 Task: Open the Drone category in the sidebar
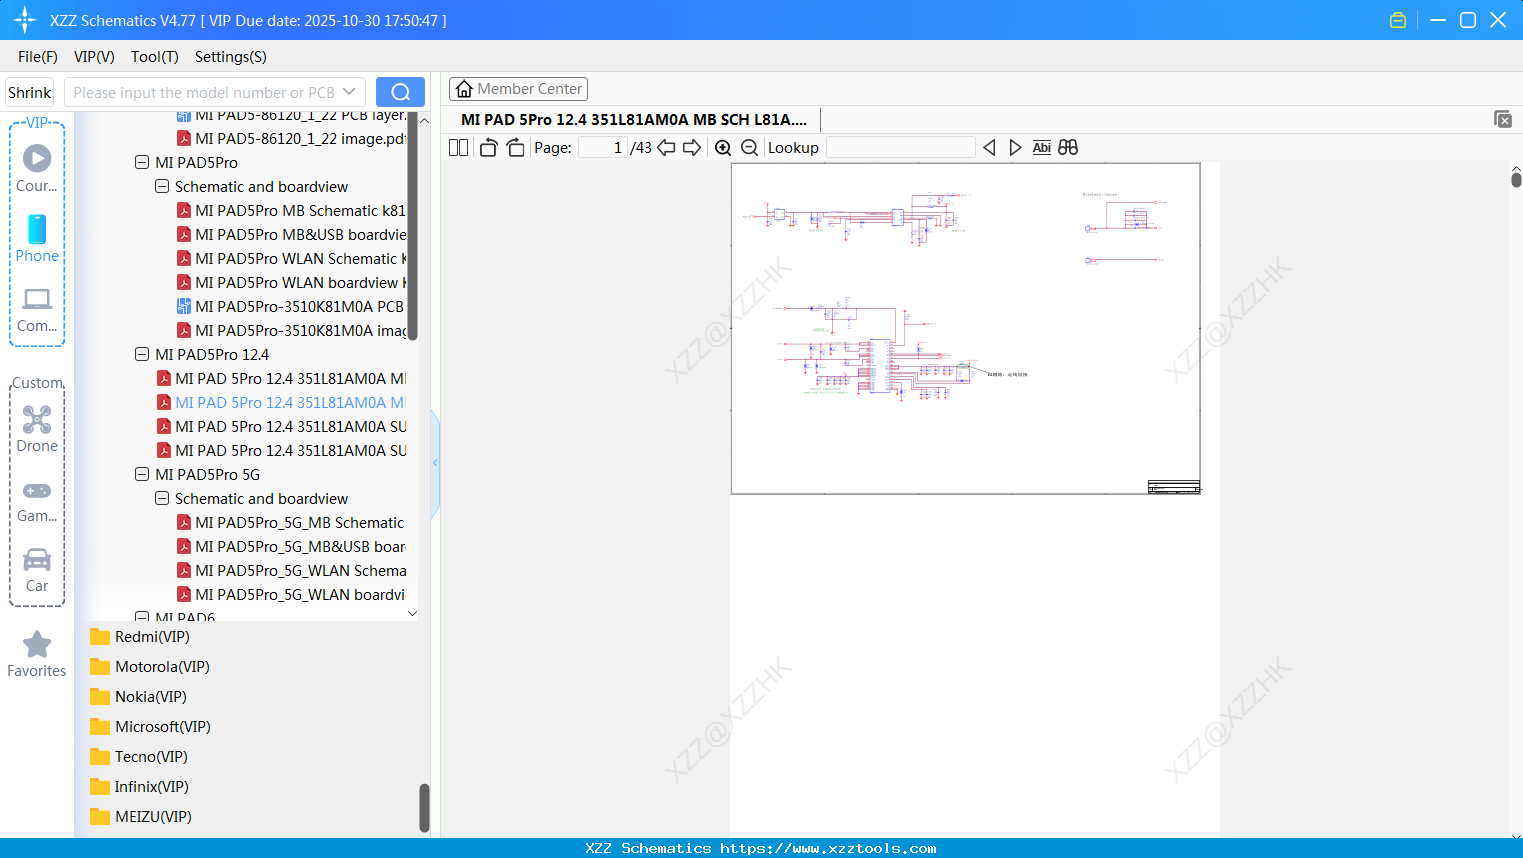click(37, 429)
